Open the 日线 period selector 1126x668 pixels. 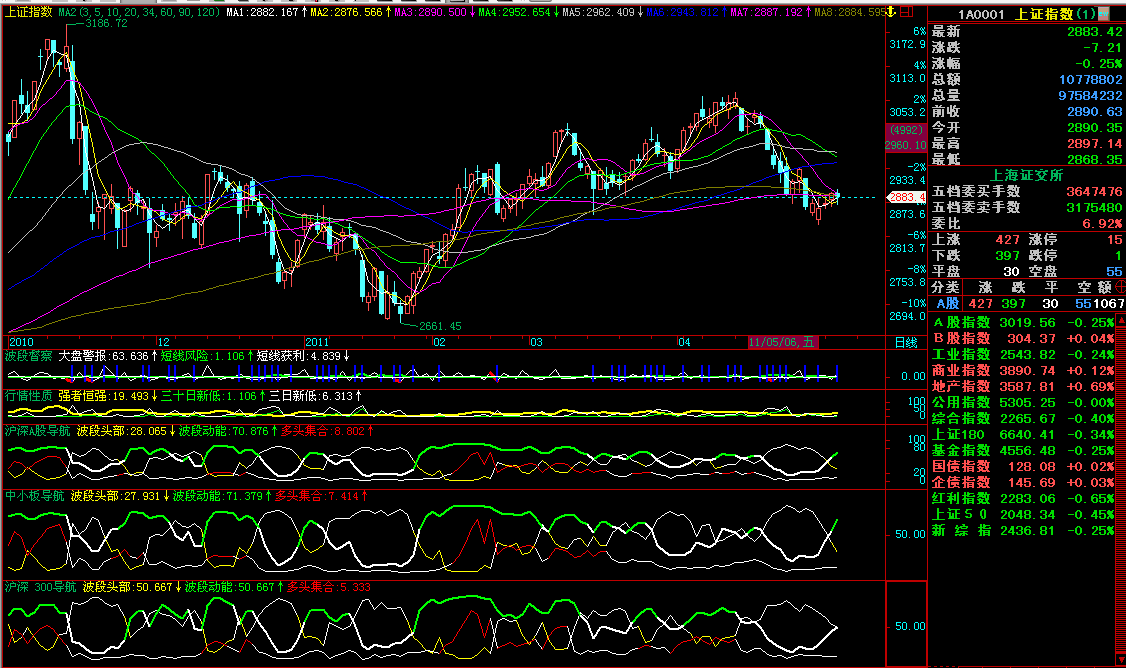tap(906, 343)
